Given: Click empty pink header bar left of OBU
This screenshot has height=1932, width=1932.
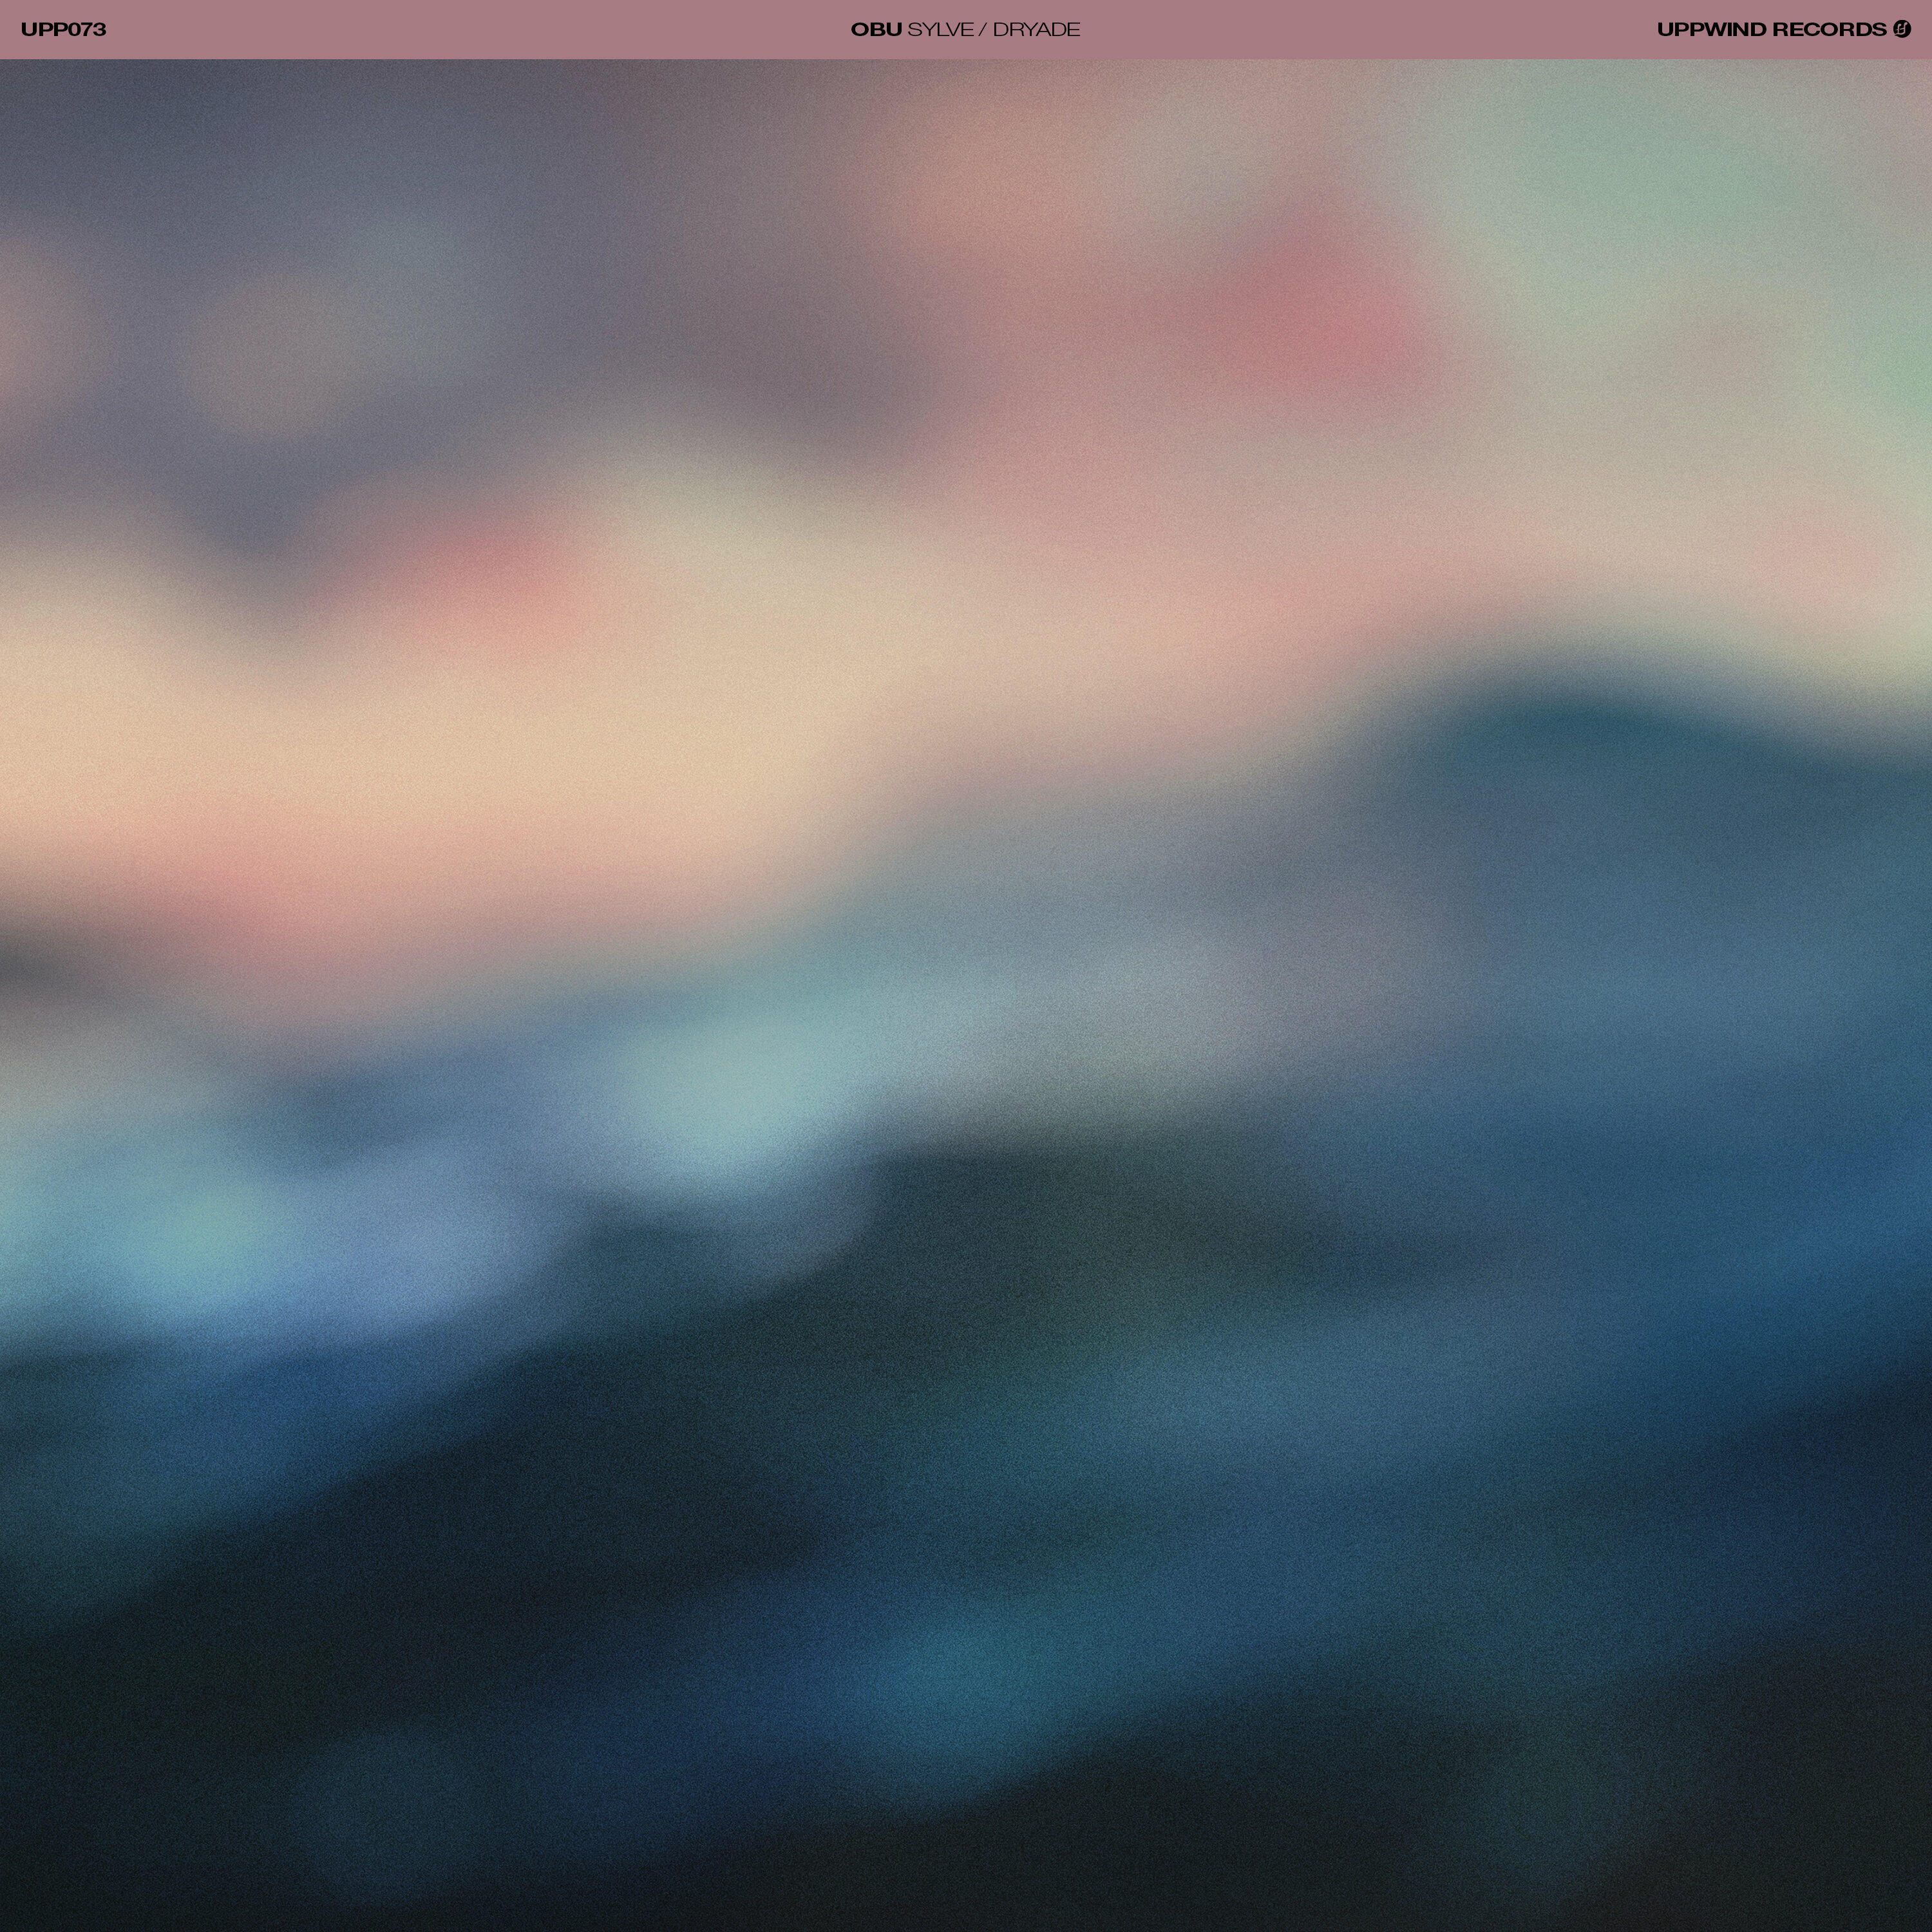Looking at the screenshot, I should click(480, 29).
